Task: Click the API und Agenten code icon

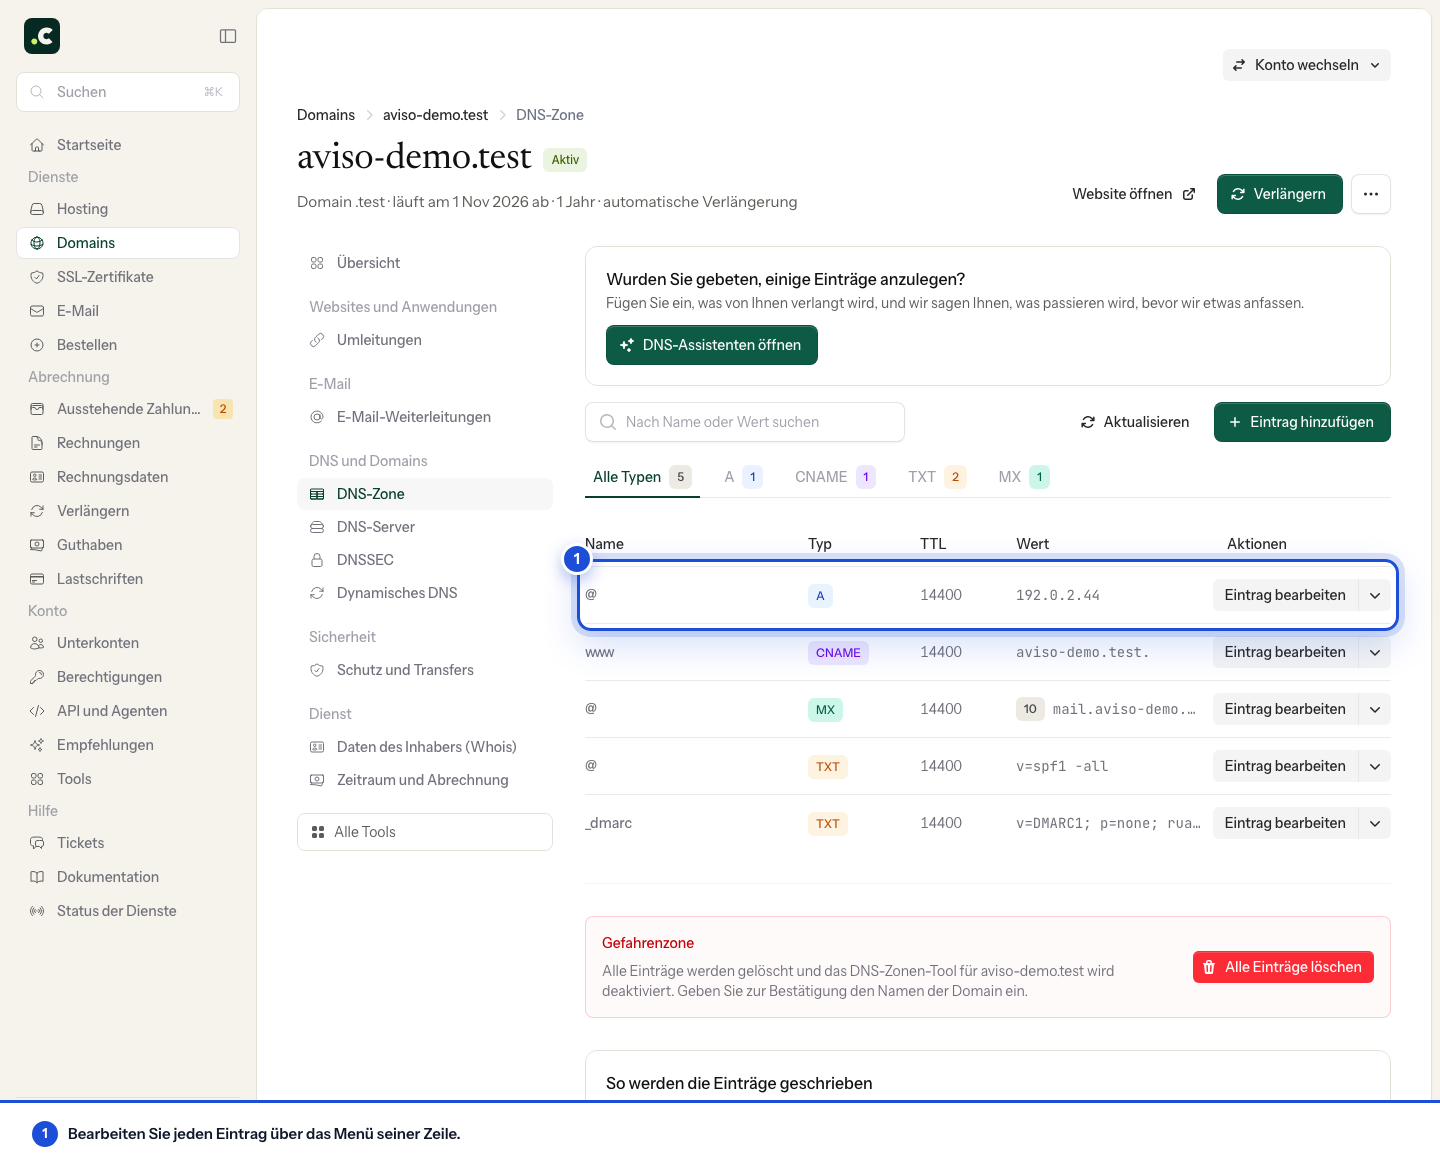Action: click(x=37, y=711)
